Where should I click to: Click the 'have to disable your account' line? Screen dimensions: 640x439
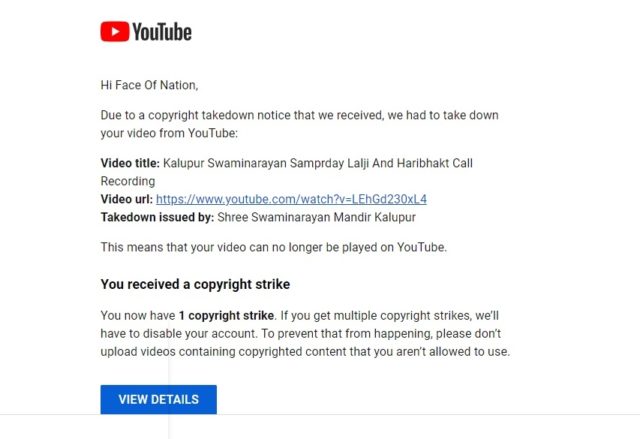[300, 333]
